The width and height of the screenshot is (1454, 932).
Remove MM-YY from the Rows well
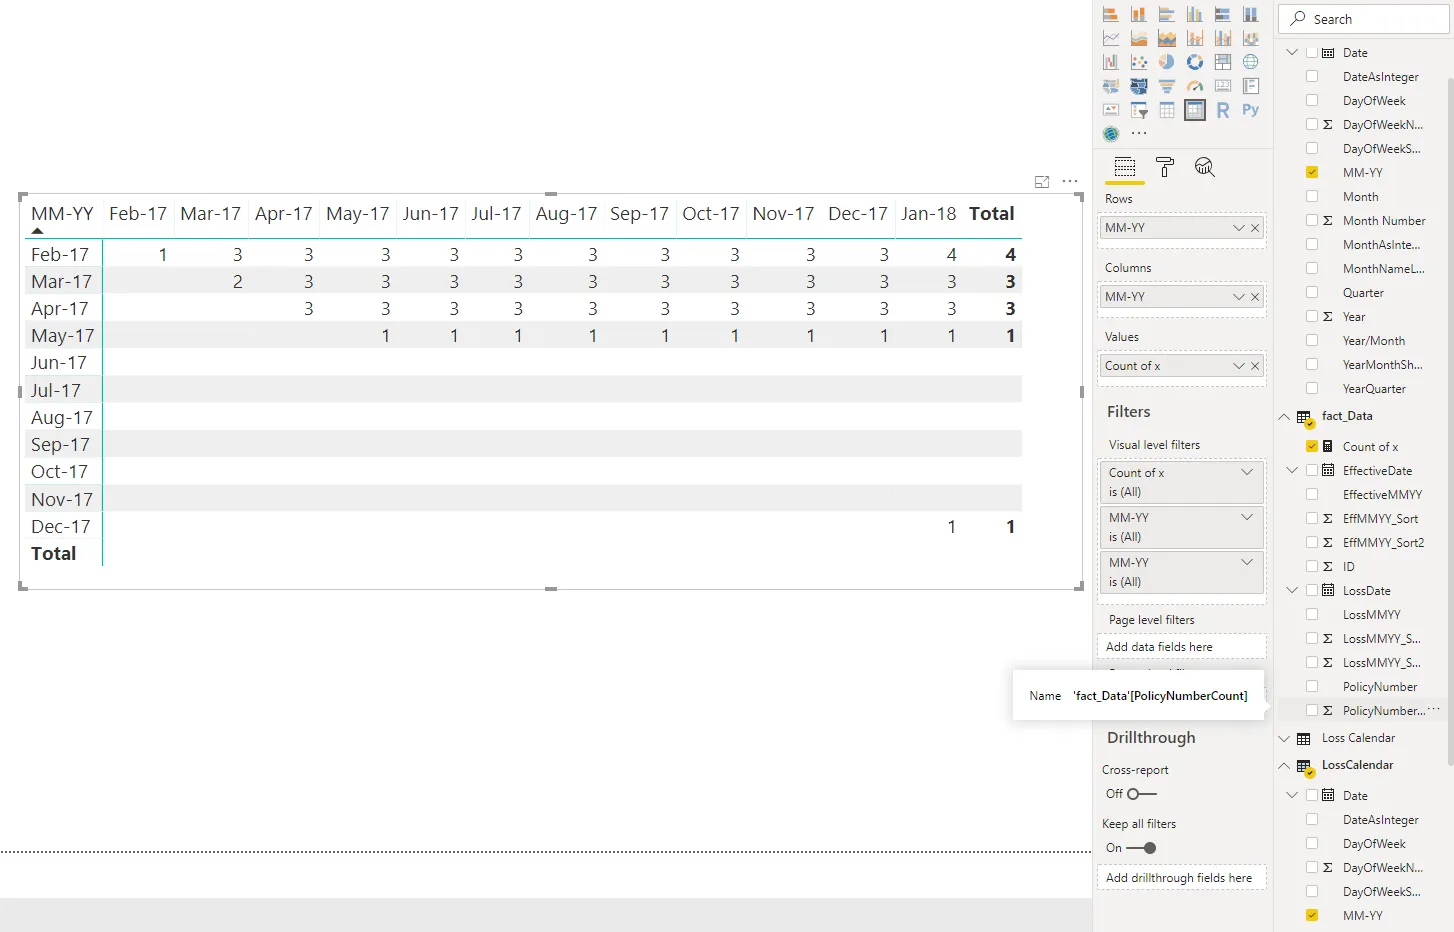pyautogui.click(x=1255, y=228)
